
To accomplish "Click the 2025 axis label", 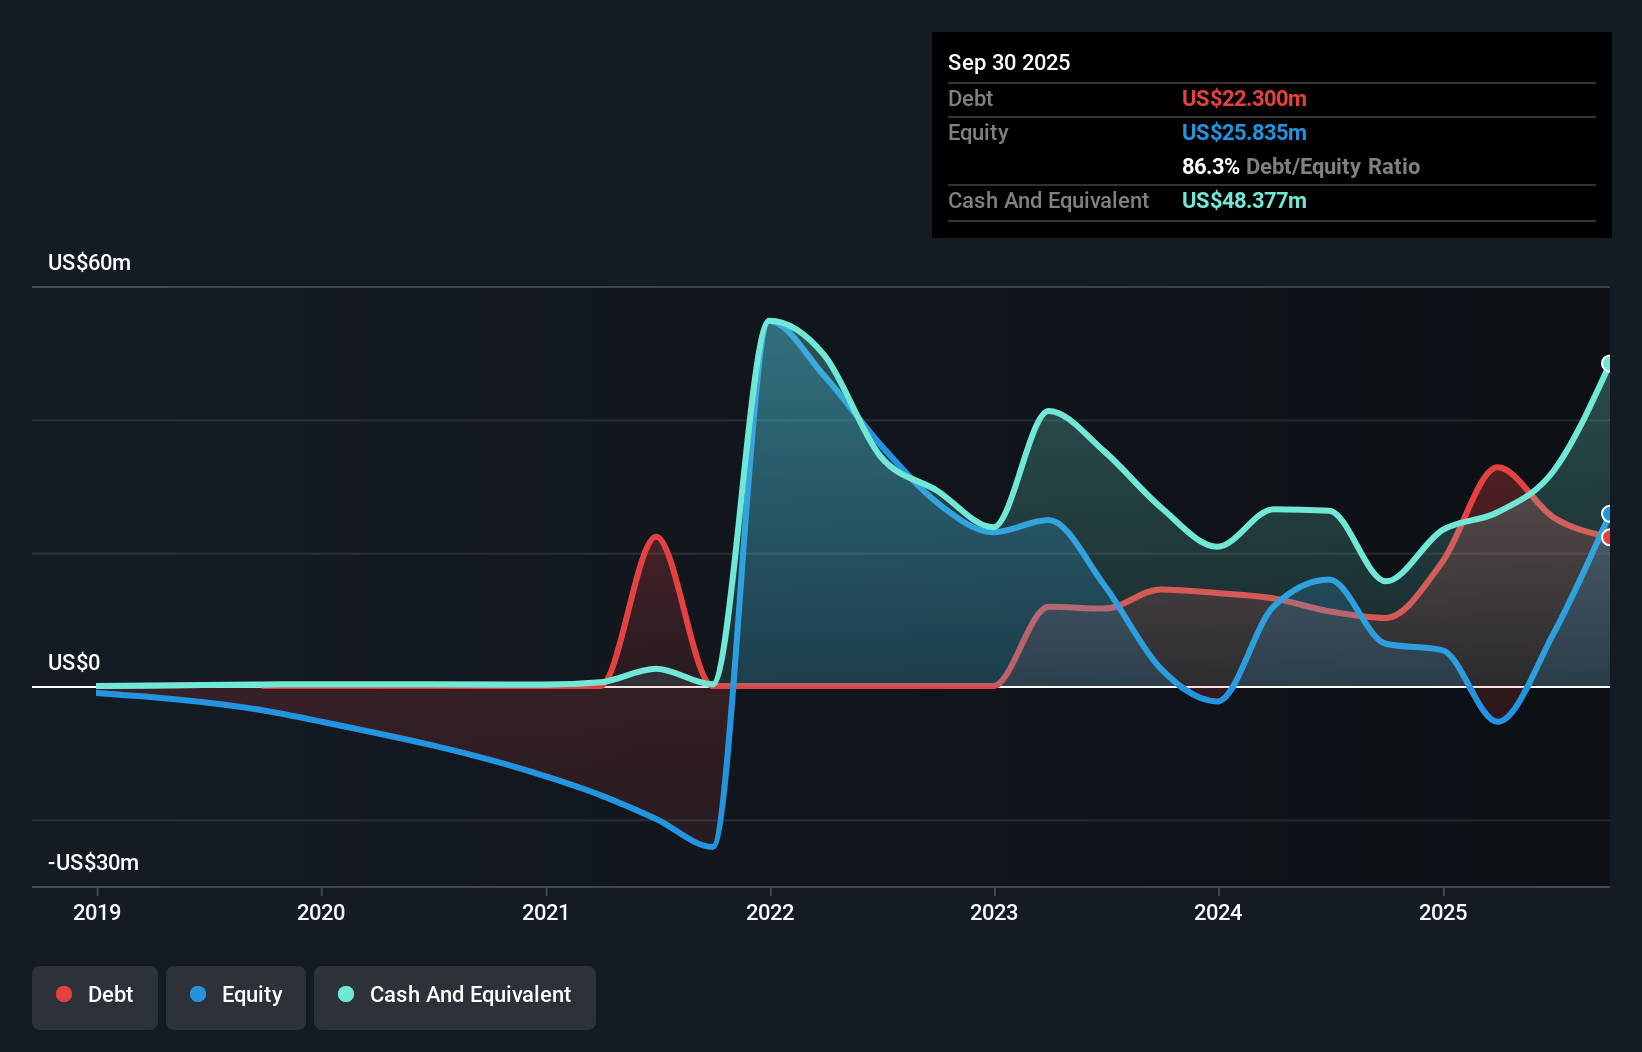I will click(1444, 912).
